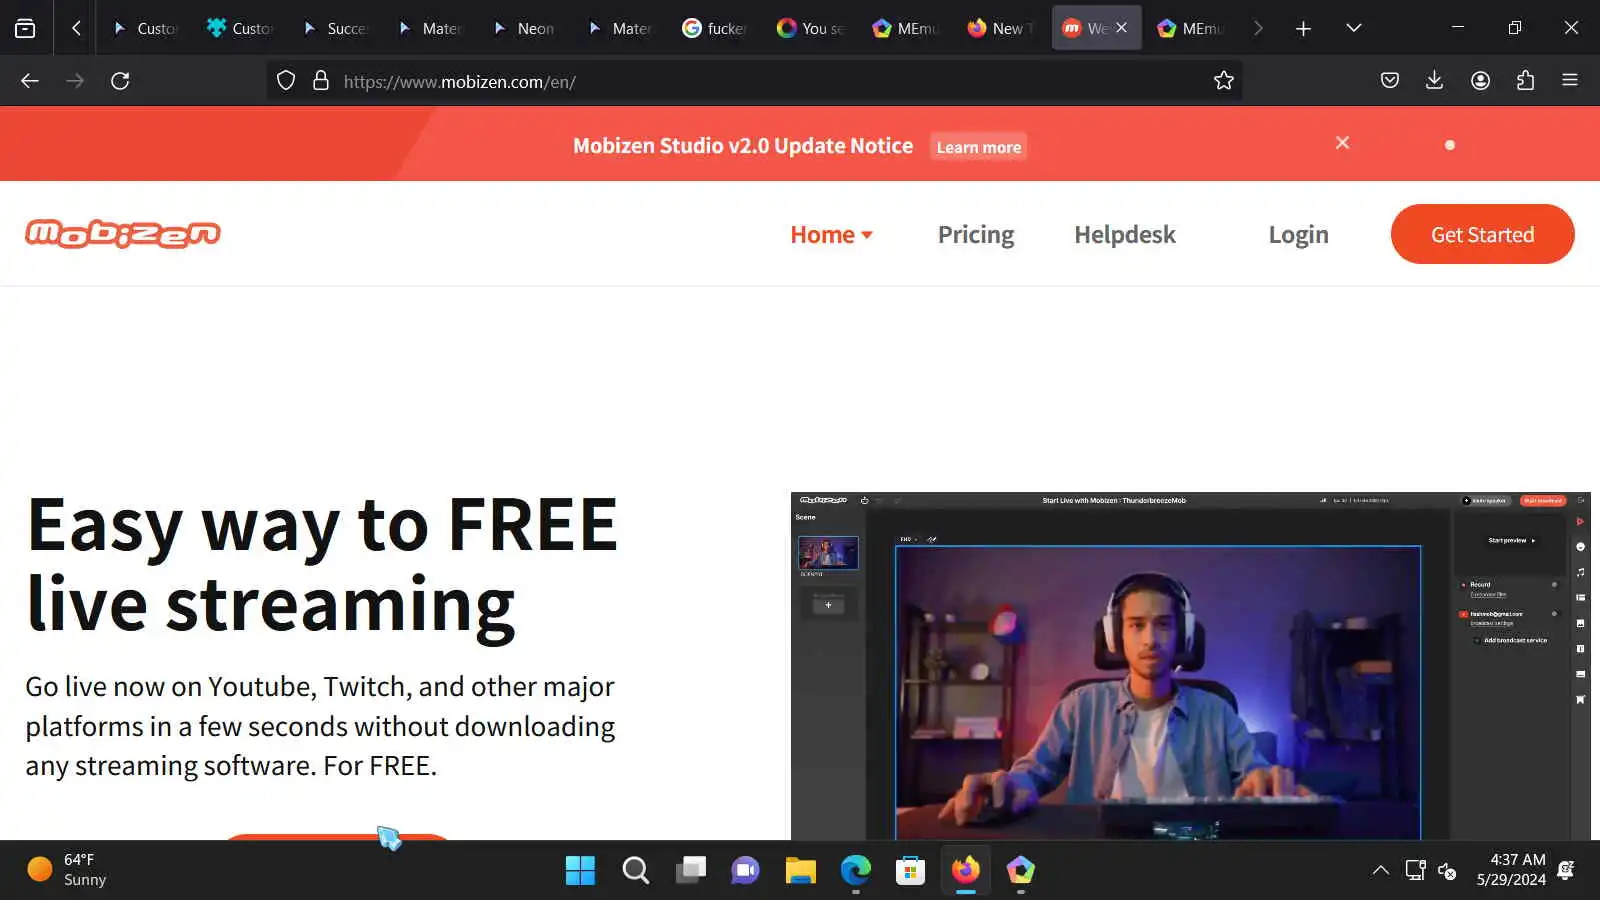Select the Custo tab with the play-arrow icon
This screenshot has width=1600, height=900.
[145, 28]
